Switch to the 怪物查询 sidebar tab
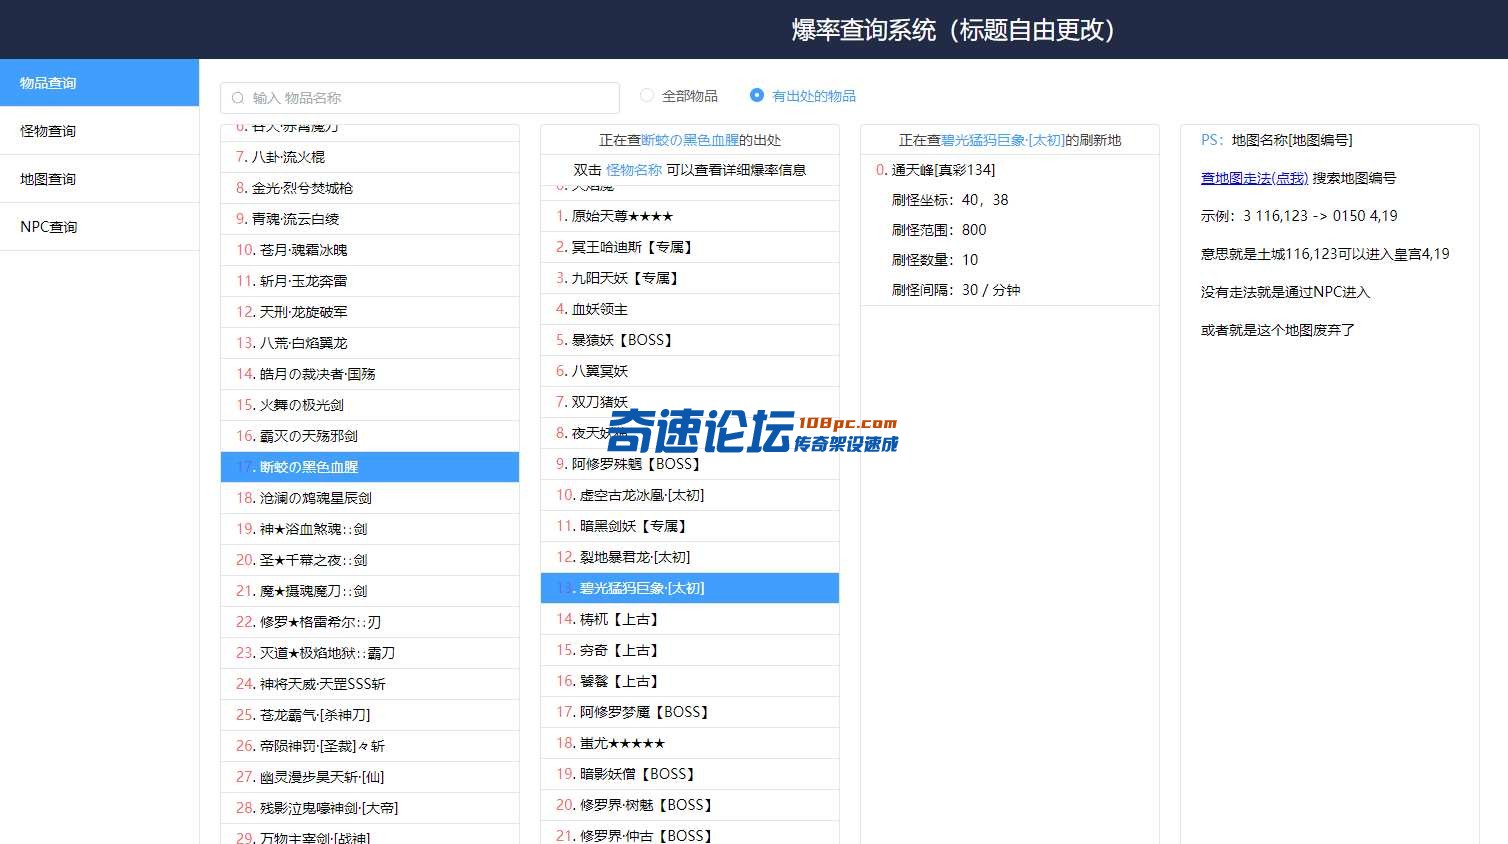The height and width of the screenshot is (844, 1508). click(x=99, y=131)
